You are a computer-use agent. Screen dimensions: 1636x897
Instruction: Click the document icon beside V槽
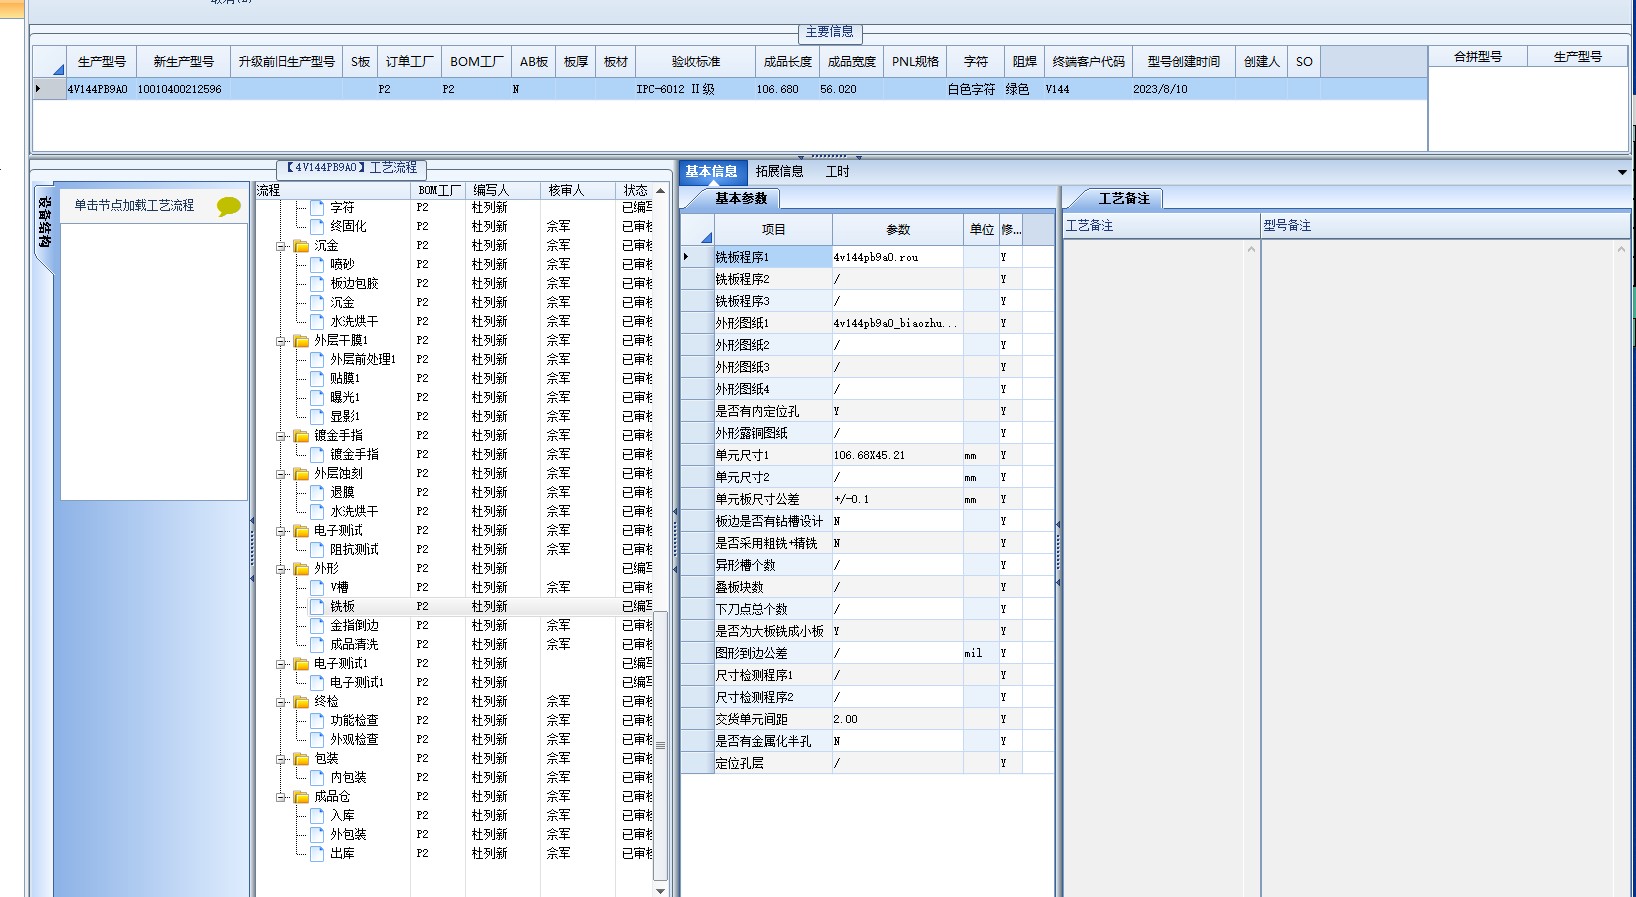317,587
